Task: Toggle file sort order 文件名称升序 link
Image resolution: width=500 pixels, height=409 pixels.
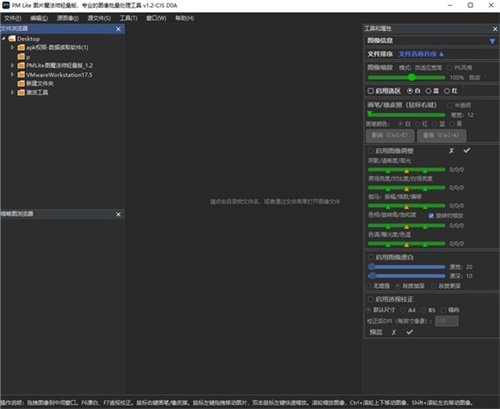Action: 421,54
